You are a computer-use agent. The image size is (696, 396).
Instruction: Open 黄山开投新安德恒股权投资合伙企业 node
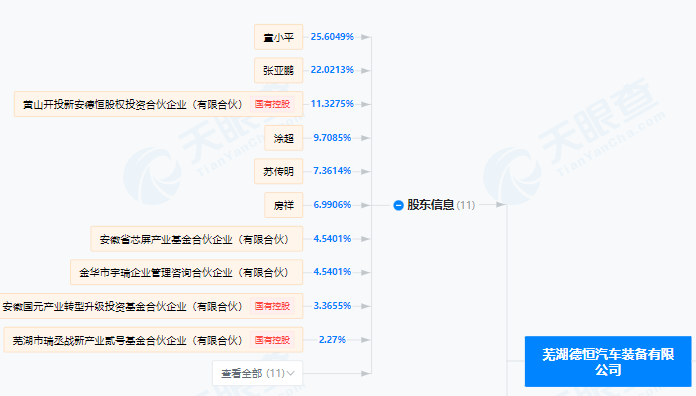pos(158,104)
